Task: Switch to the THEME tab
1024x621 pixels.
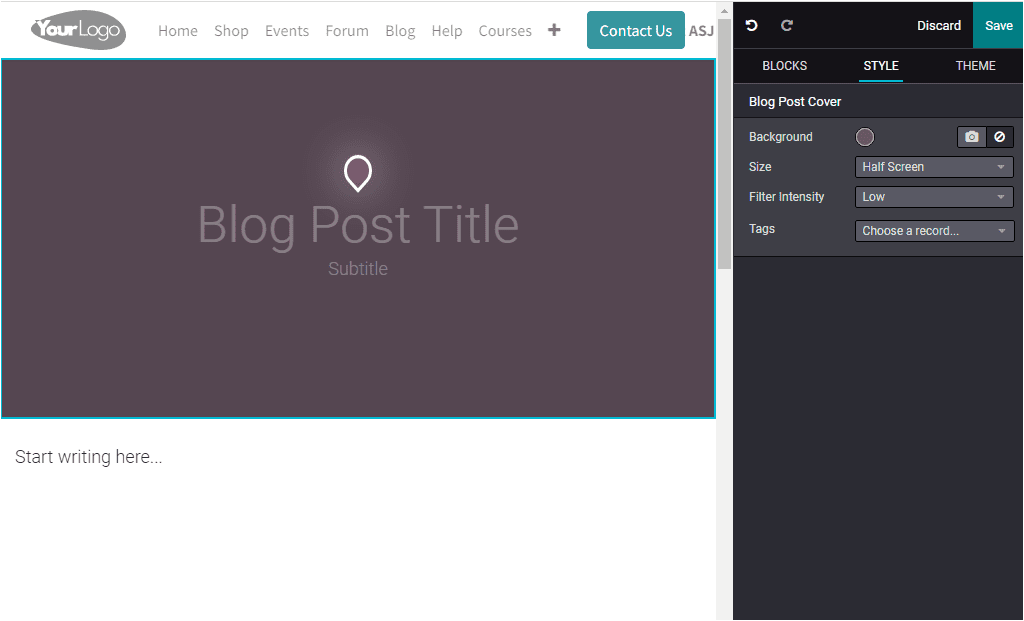Action: click(975, 66)
